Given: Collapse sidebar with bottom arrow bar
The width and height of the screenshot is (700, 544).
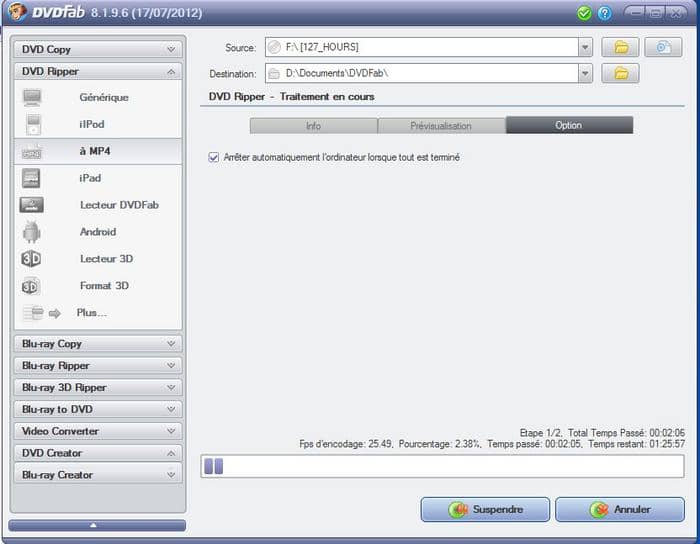Looking at the screenshot, I should pos(97,525).
